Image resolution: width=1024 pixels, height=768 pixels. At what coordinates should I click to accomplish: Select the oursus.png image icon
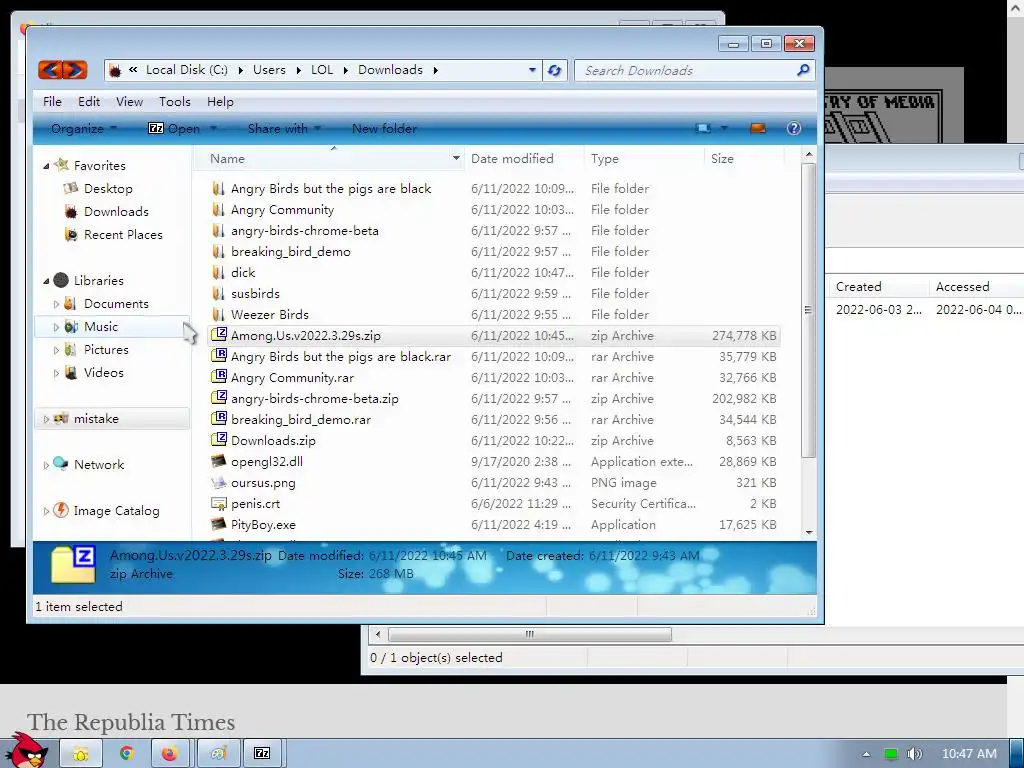click(219, 483)
